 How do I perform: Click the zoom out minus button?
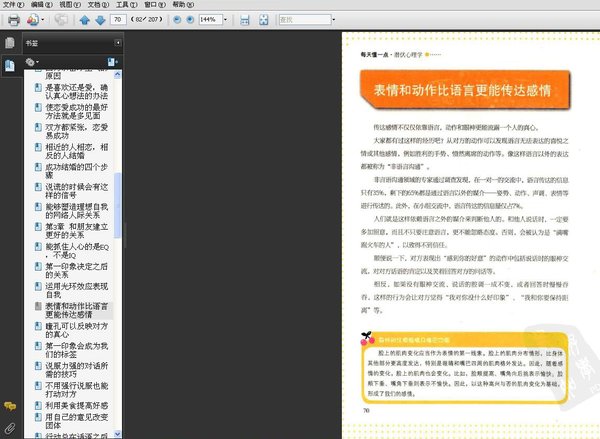coord(177,20)
